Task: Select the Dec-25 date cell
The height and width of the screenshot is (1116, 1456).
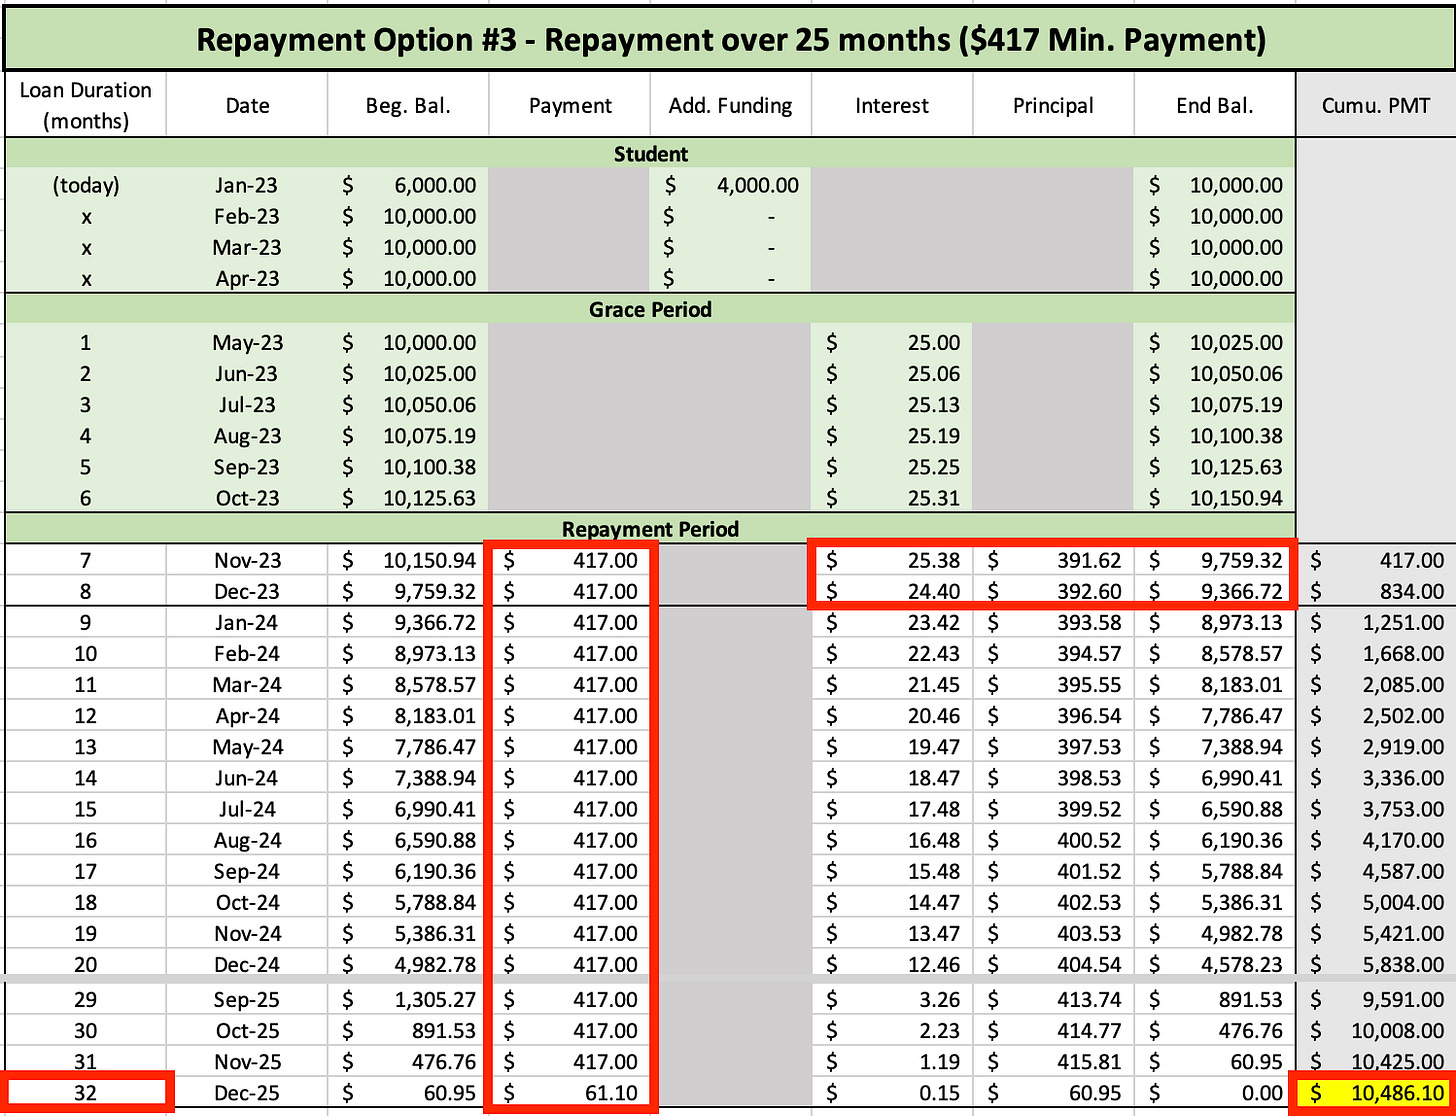Action: coord(247,1092)
